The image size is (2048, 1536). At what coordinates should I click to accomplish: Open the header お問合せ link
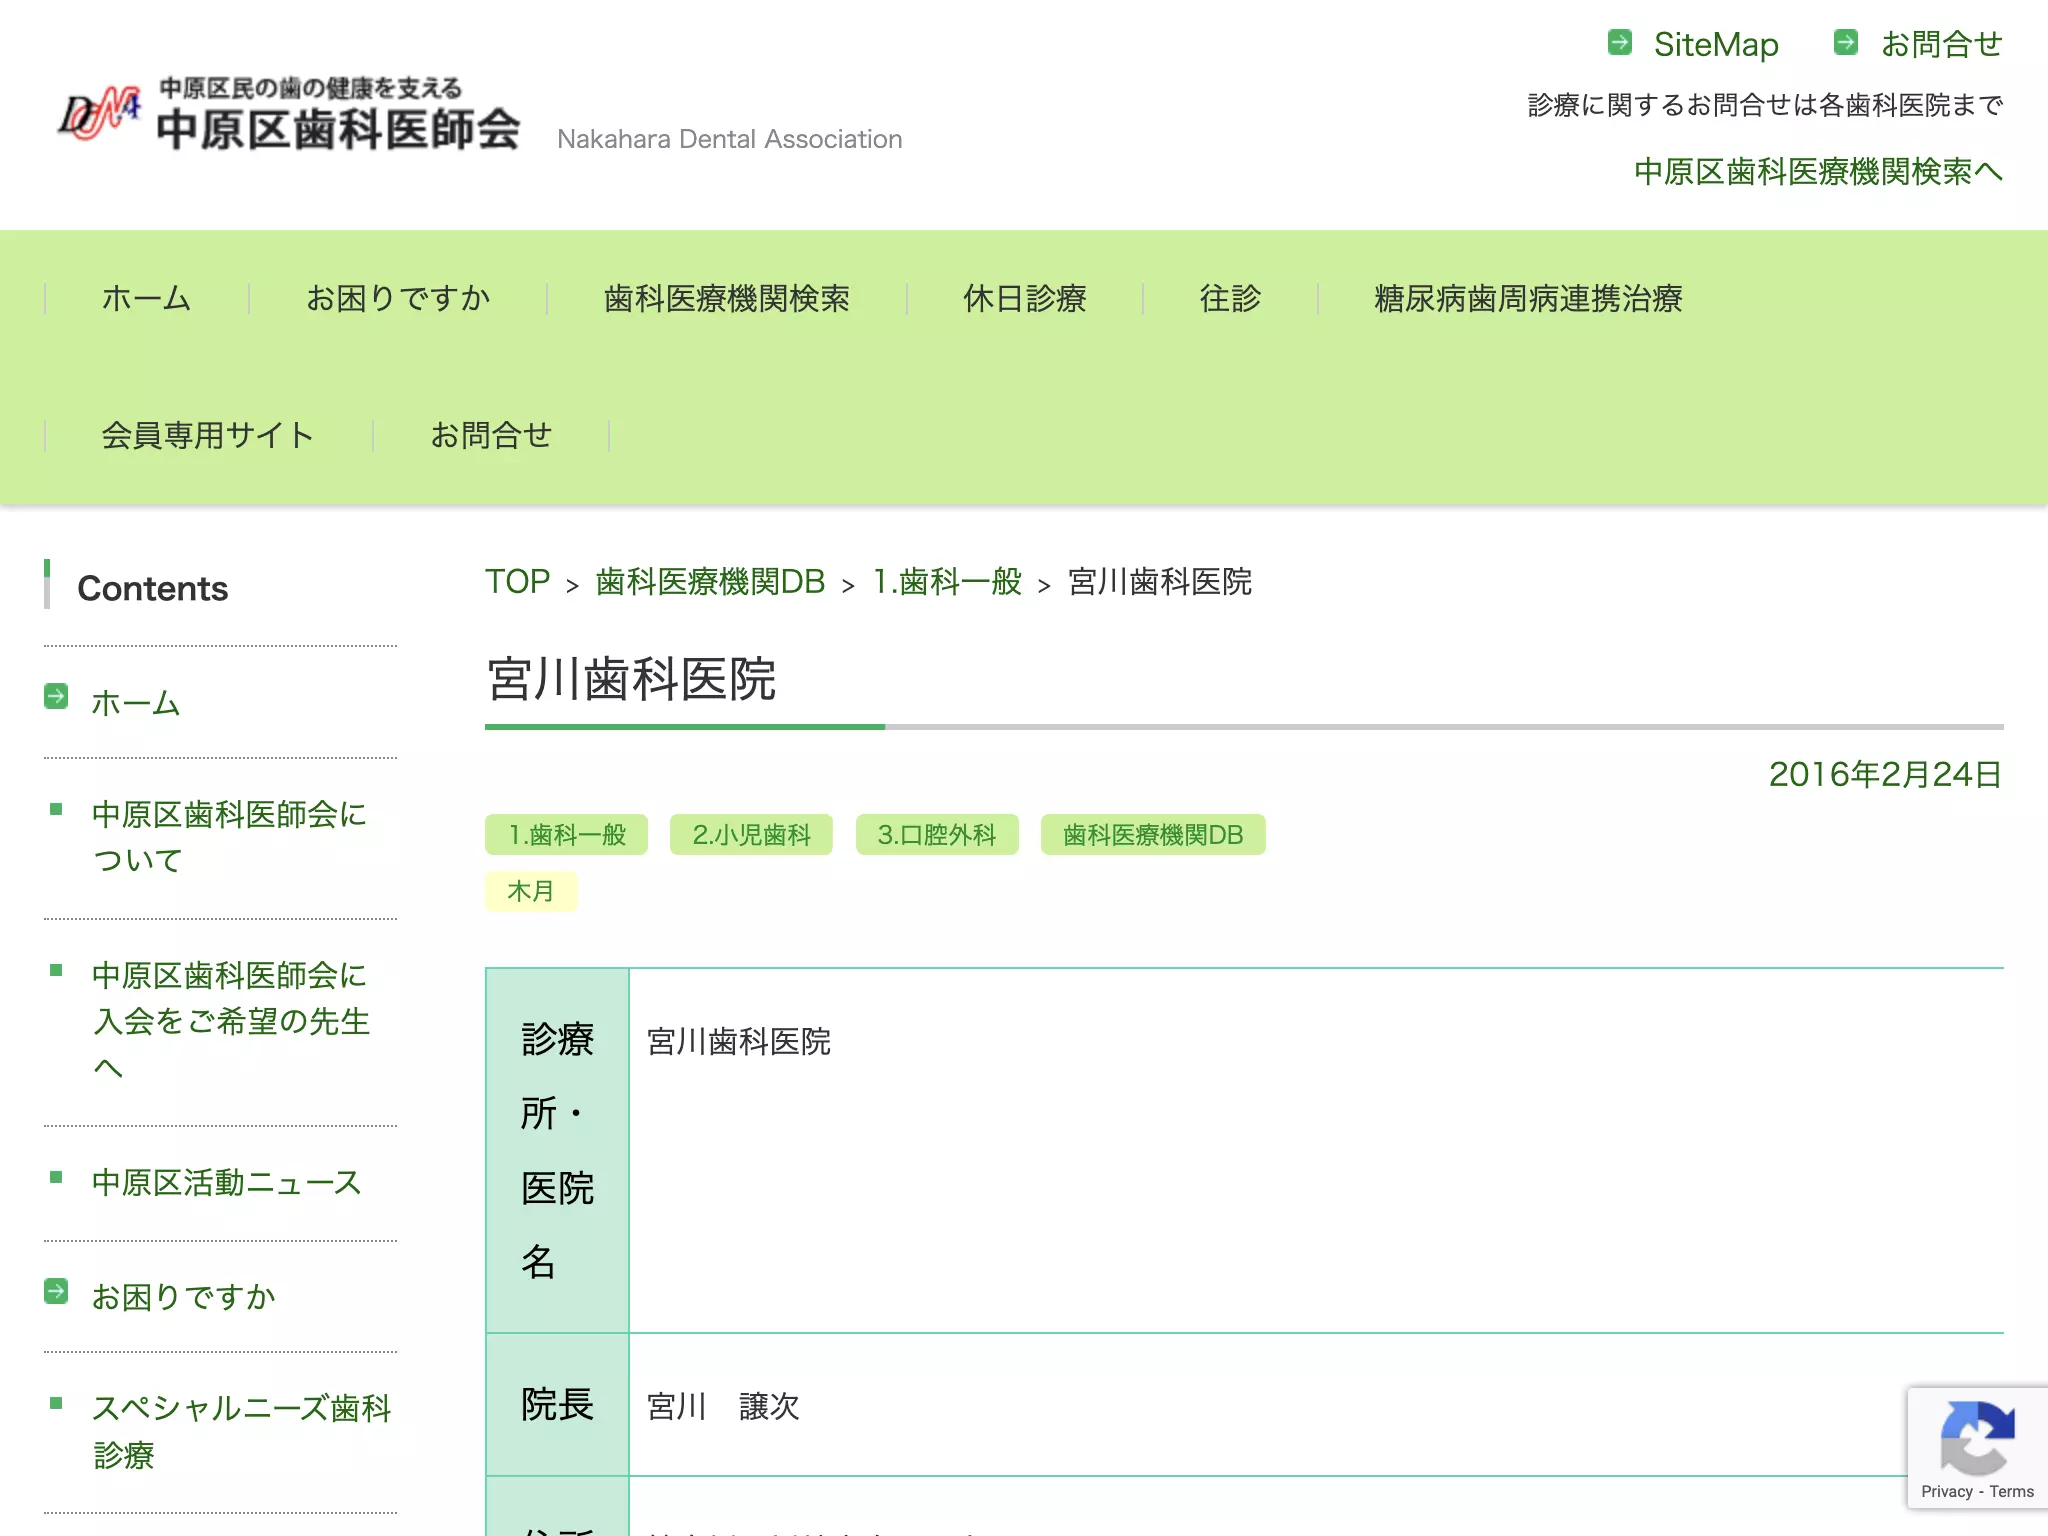point(1941,44)
